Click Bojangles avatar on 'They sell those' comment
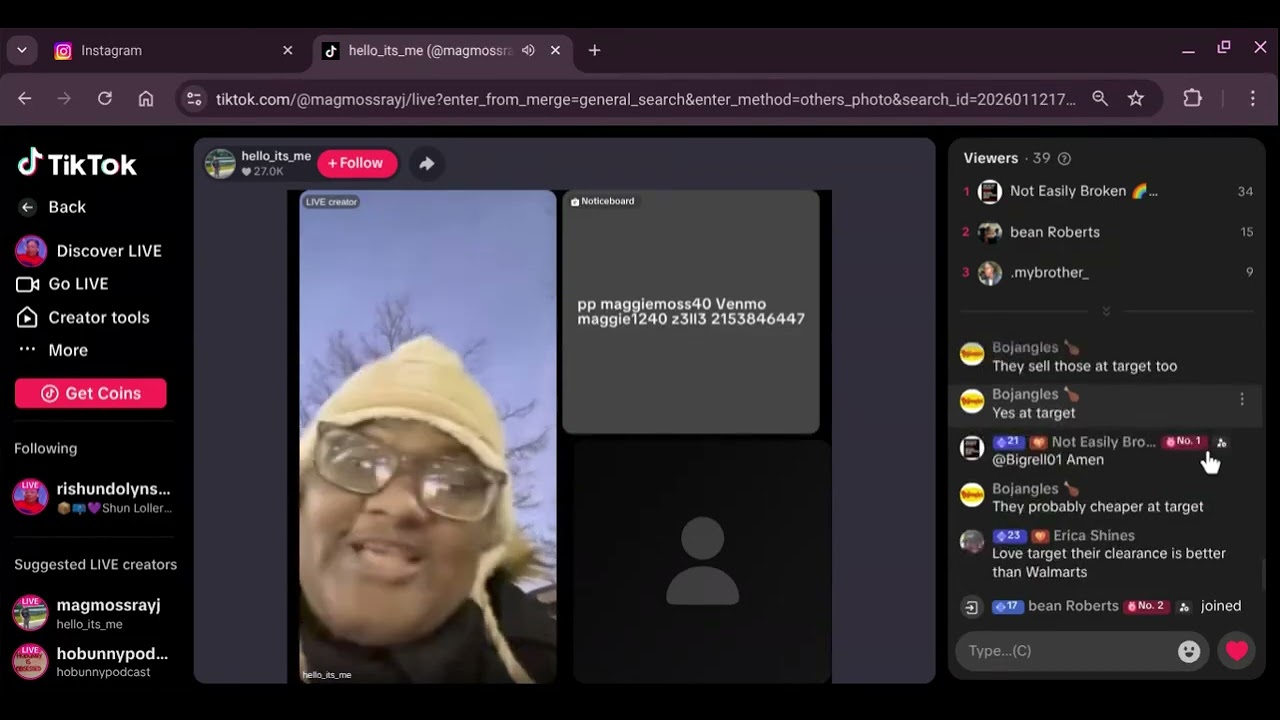 pos(972,353)
